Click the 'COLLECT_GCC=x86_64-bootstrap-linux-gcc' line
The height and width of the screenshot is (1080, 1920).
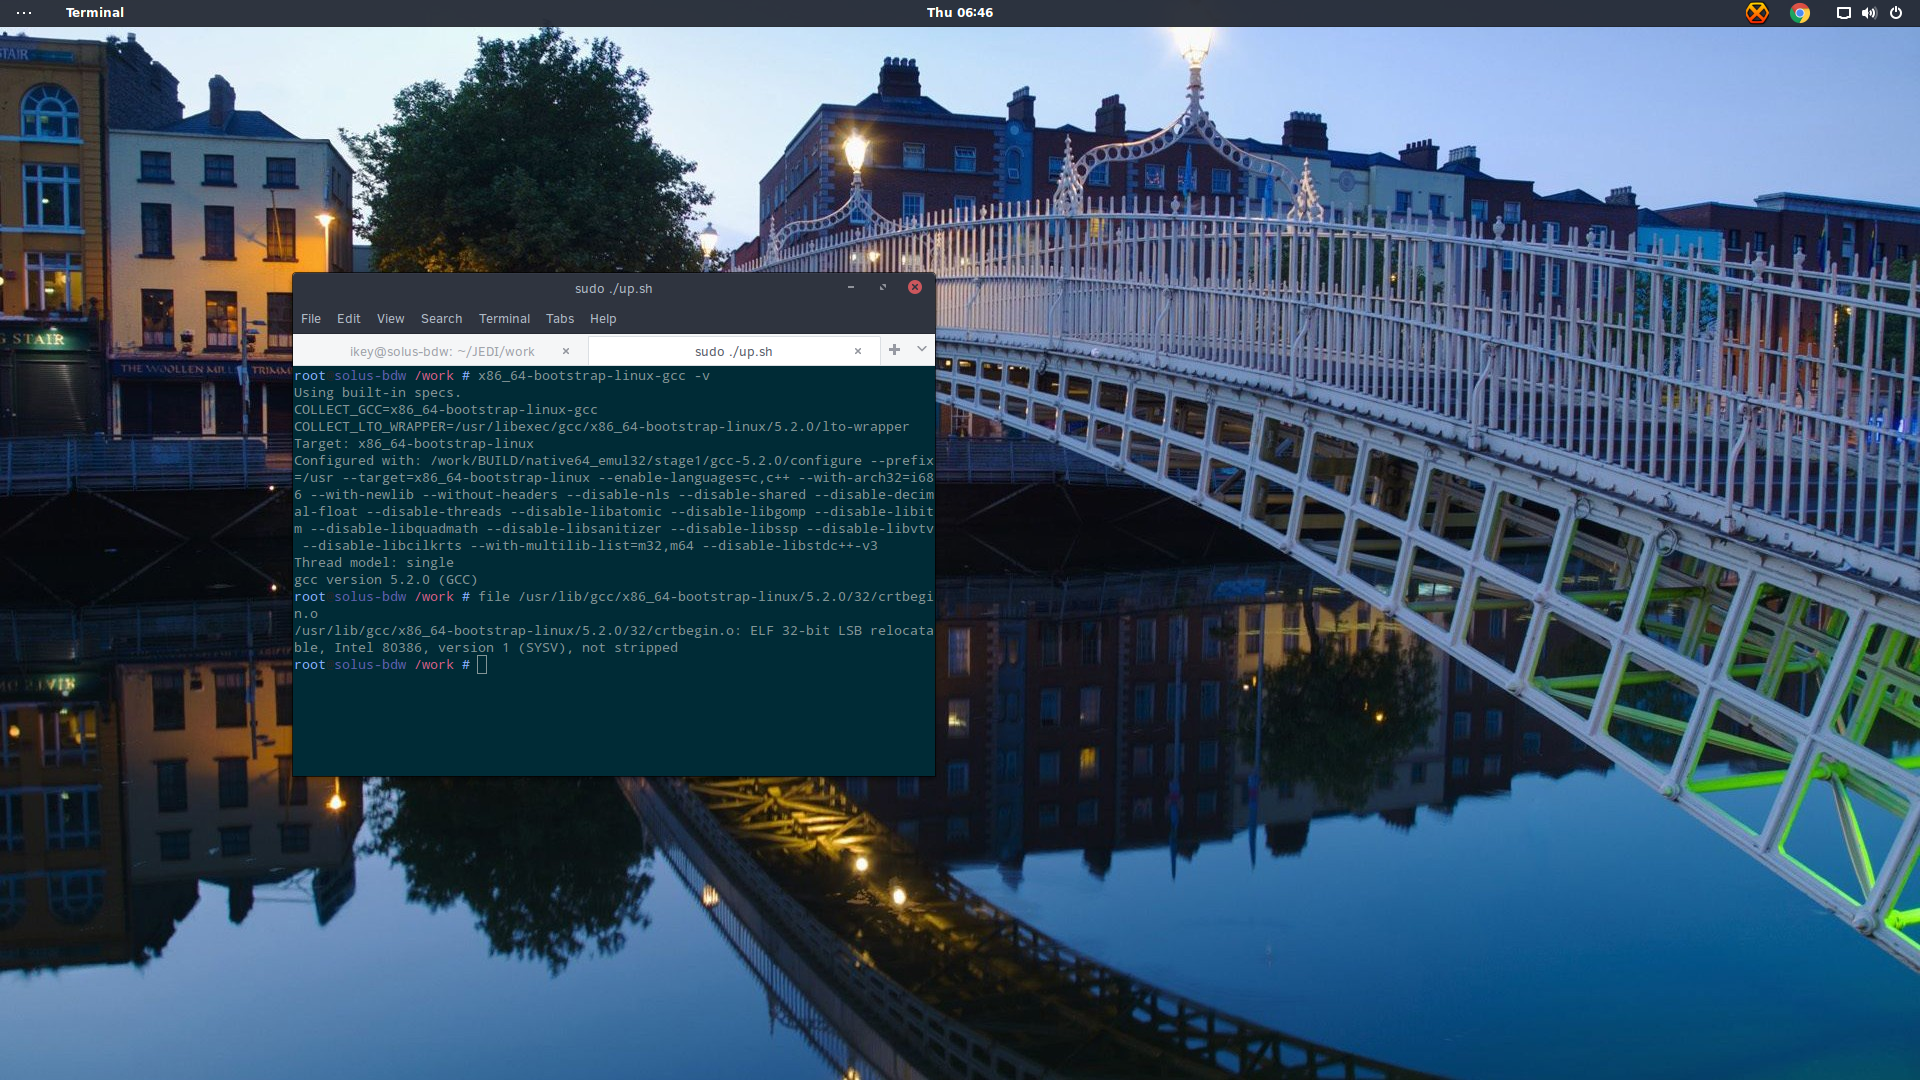coord(446,410)
